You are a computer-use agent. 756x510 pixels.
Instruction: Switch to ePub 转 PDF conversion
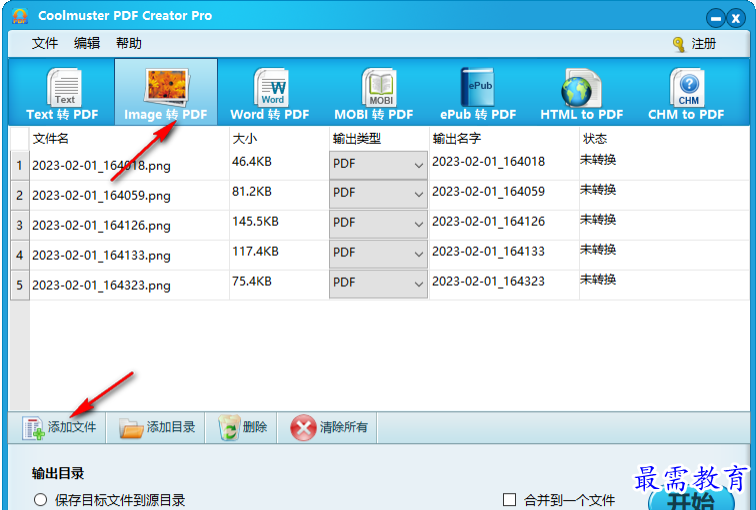478,93
